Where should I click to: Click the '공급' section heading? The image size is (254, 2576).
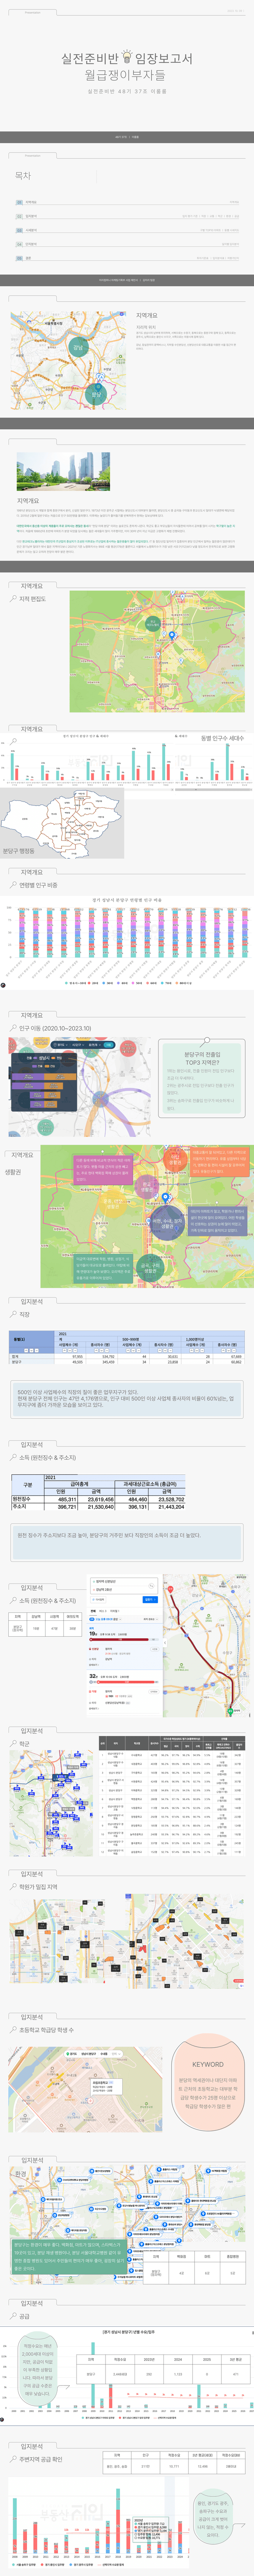tap(25, 2316)
